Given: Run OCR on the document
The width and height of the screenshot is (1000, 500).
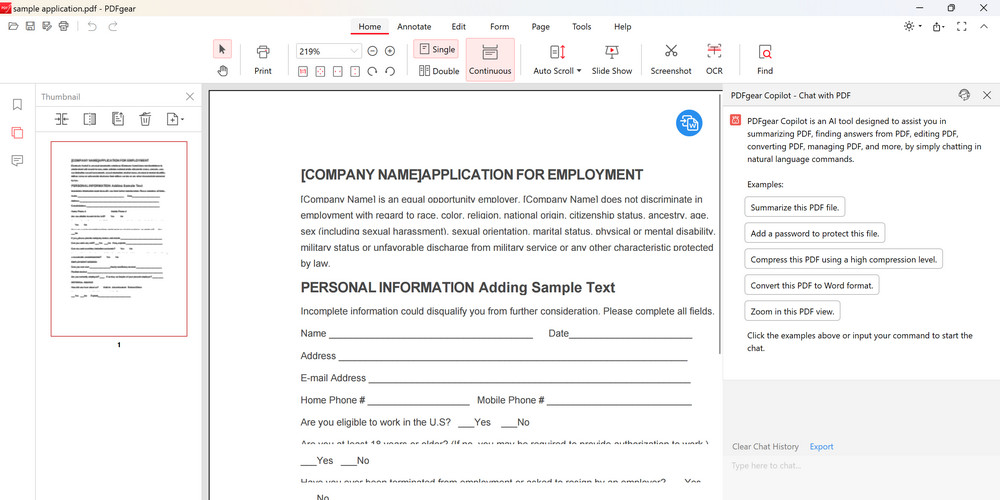Looking at the screenshot, I should pos(714,60).
